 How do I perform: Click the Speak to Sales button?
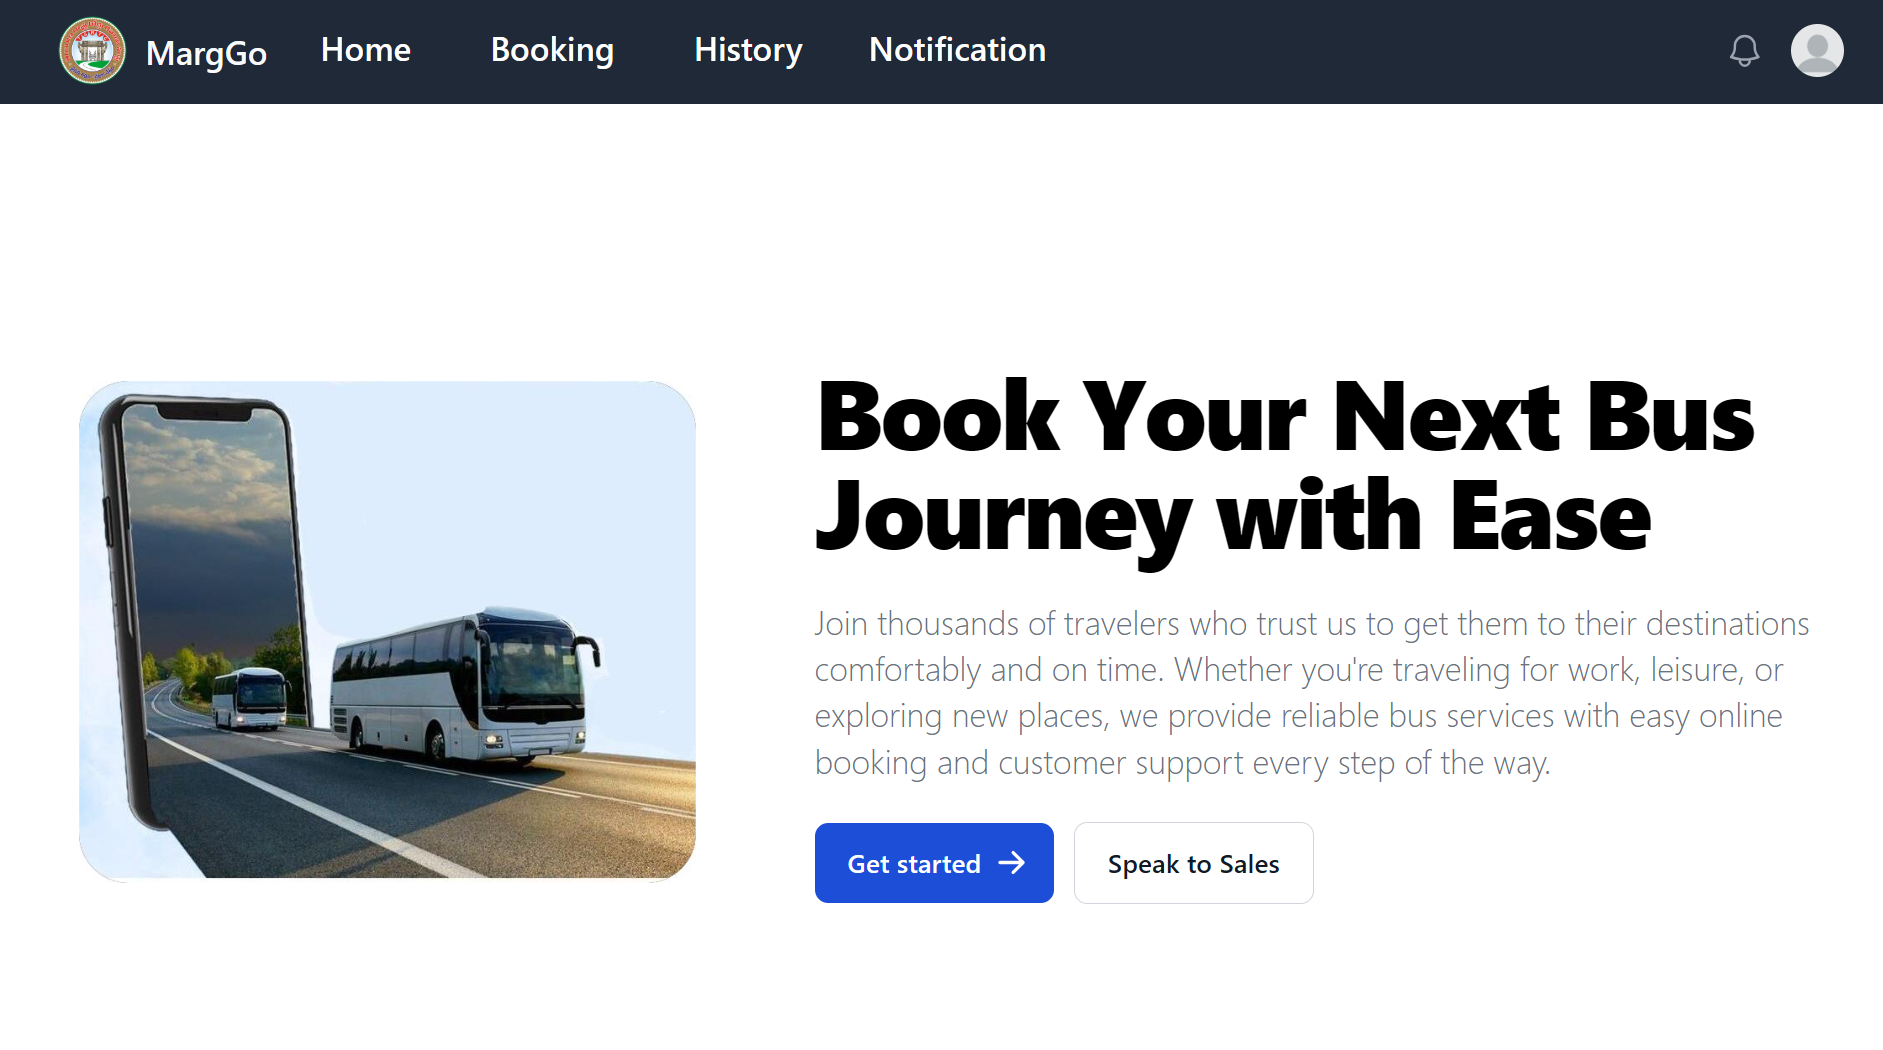coord(1193,863)
